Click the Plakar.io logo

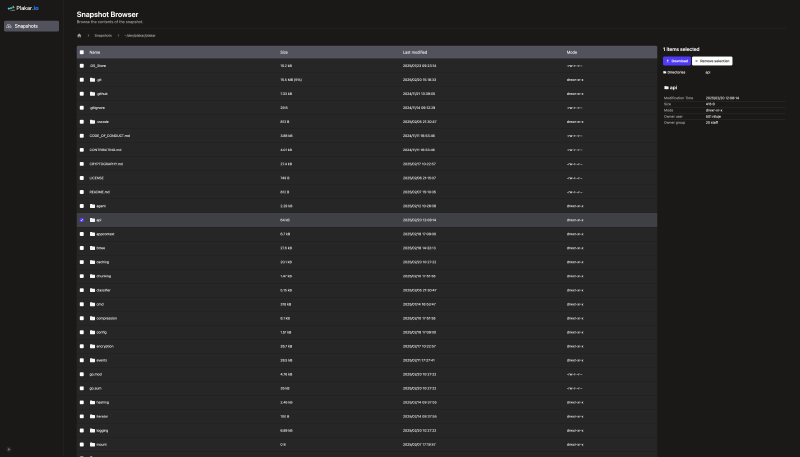(x=23, y=8)
